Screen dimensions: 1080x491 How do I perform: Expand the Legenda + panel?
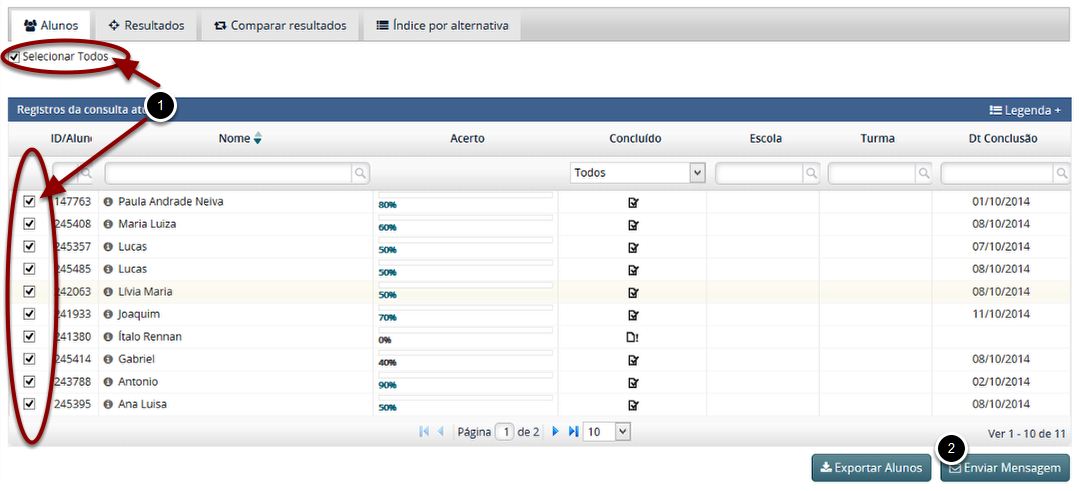(x=1025, y=110)
